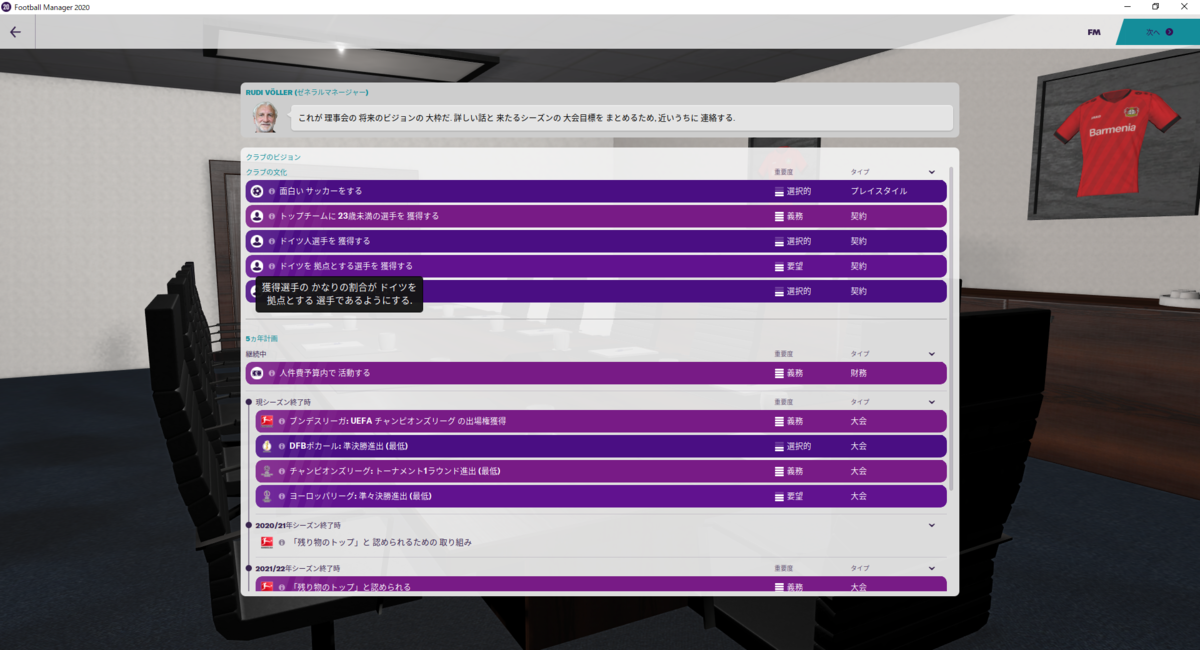Select the 面白いサッカーをする row
The image size is (1200, 650).
[596, 191]
